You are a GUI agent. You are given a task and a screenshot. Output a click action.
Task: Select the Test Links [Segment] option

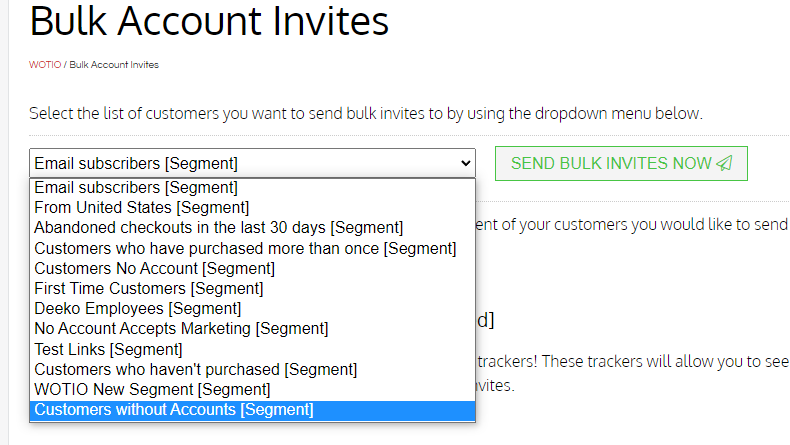[252, 349]
